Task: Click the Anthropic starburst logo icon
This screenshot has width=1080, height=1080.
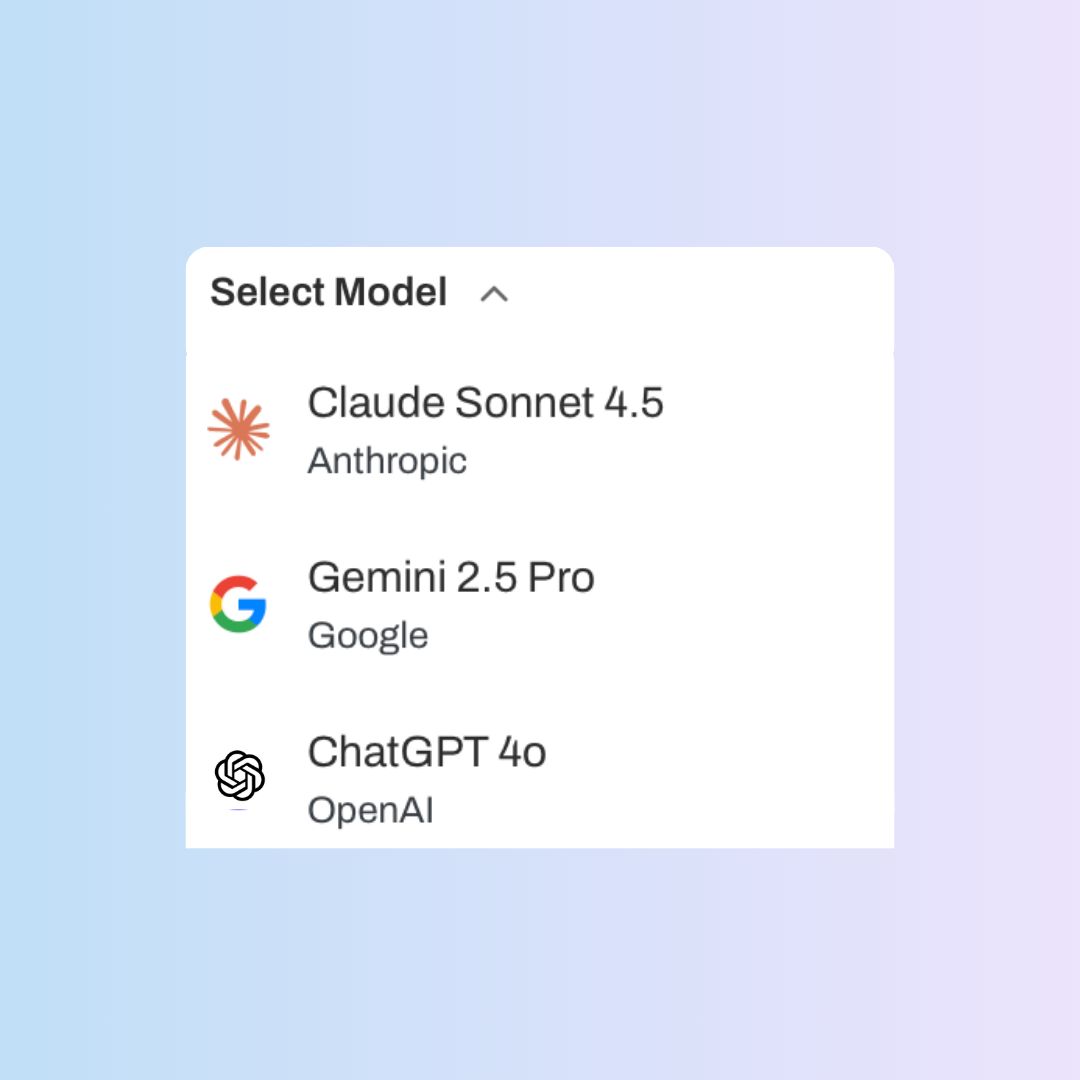Action: click(x=239, y=429)
